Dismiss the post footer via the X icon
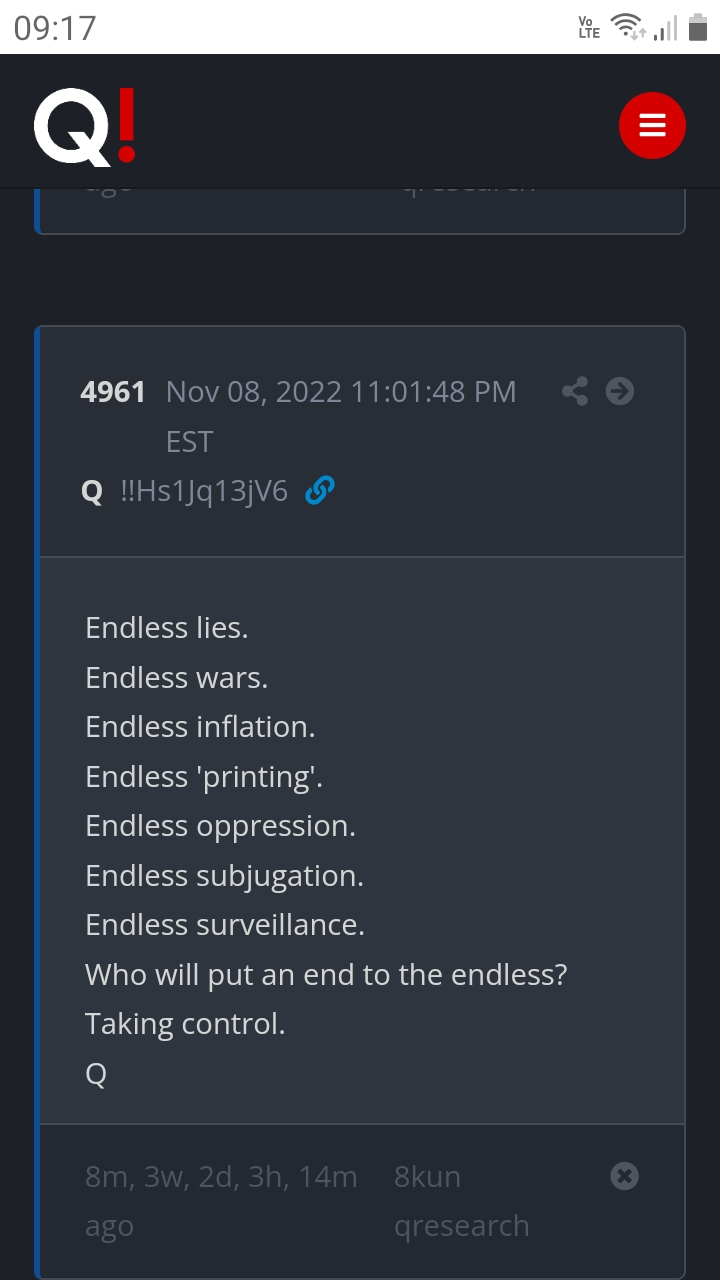Viewport: 720px width, 1280px height. click(x=624, y=1176)
